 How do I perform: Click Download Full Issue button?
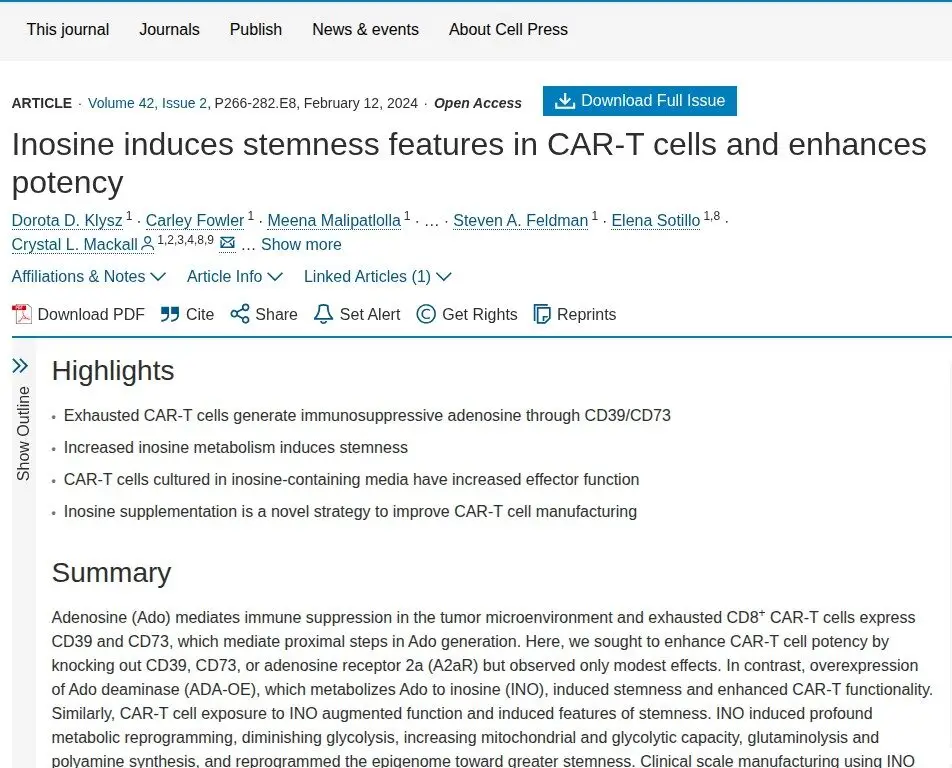[x=640, y=101]
